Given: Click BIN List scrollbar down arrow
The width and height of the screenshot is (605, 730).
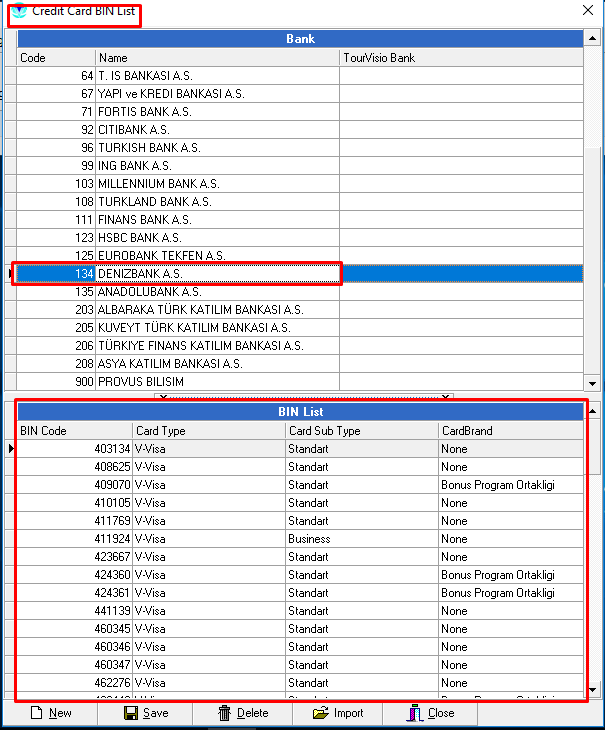Looking at the screenshot, I should pyautogui.click(x=592, y=690).
